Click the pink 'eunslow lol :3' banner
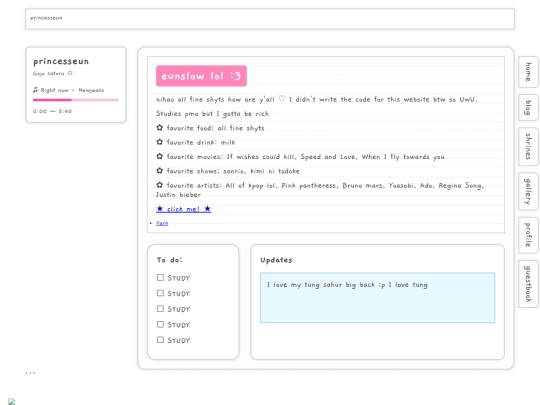Screen dimensions: 540x405 point(201,76)
